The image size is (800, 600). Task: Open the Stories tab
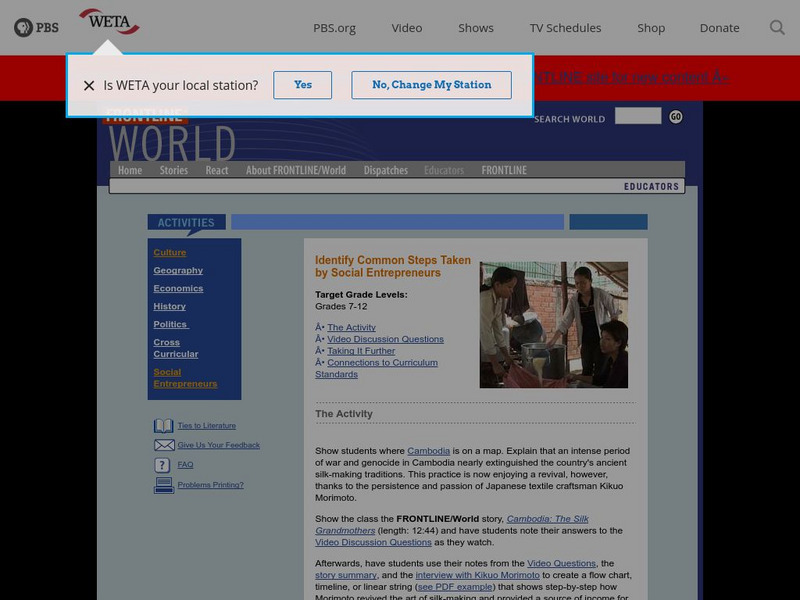tap(173, 170)
